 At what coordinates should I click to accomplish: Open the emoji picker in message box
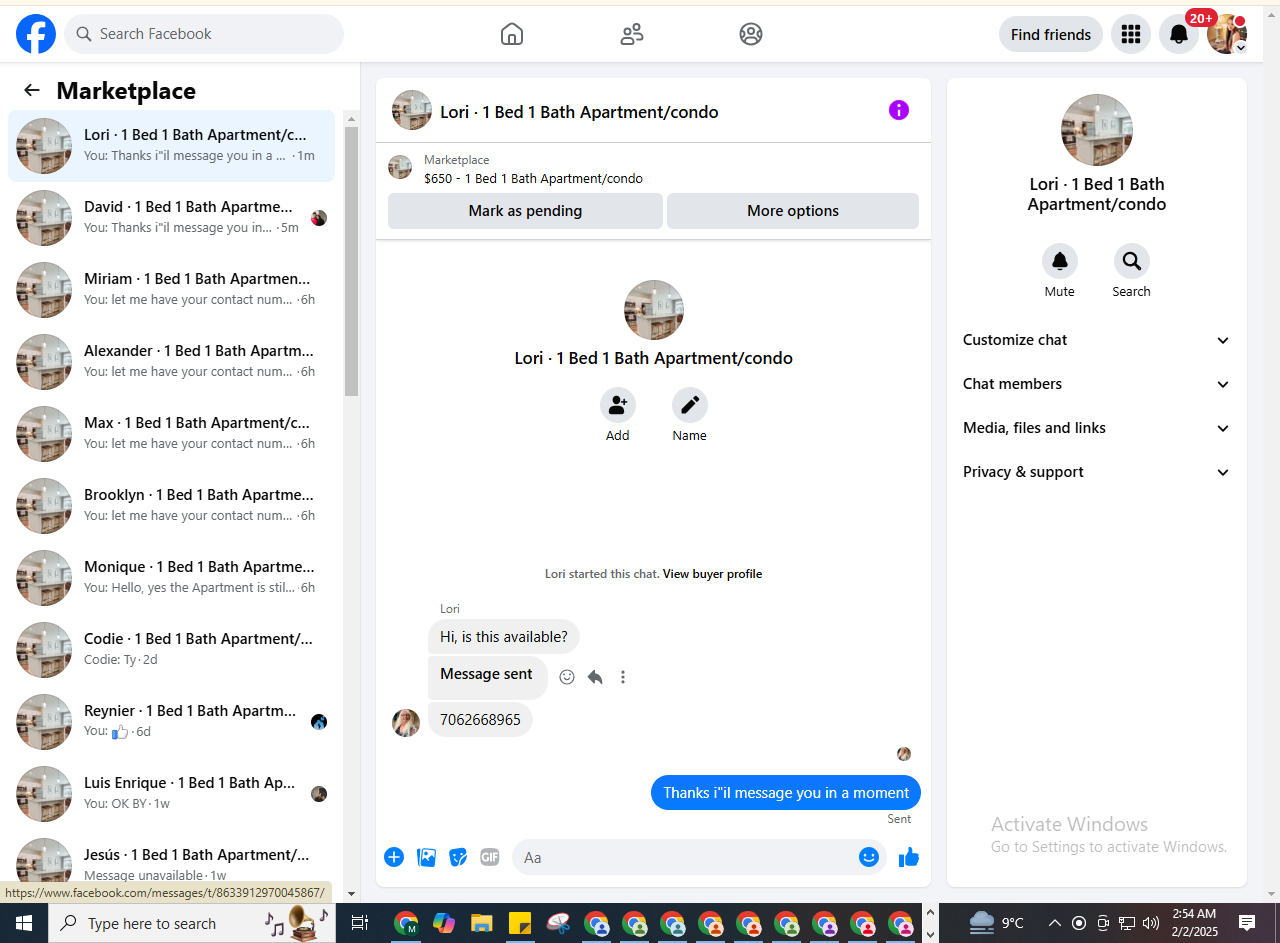pos(869,857)
